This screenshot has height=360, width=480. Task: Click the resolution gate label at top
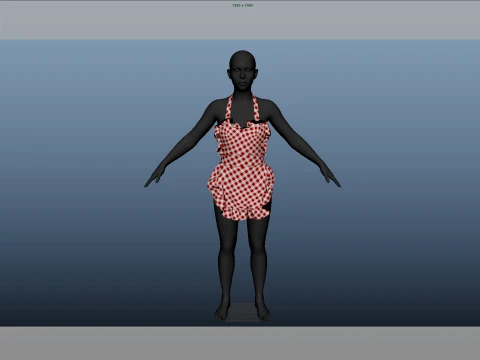pyautogui.click(x=242, y=5)
